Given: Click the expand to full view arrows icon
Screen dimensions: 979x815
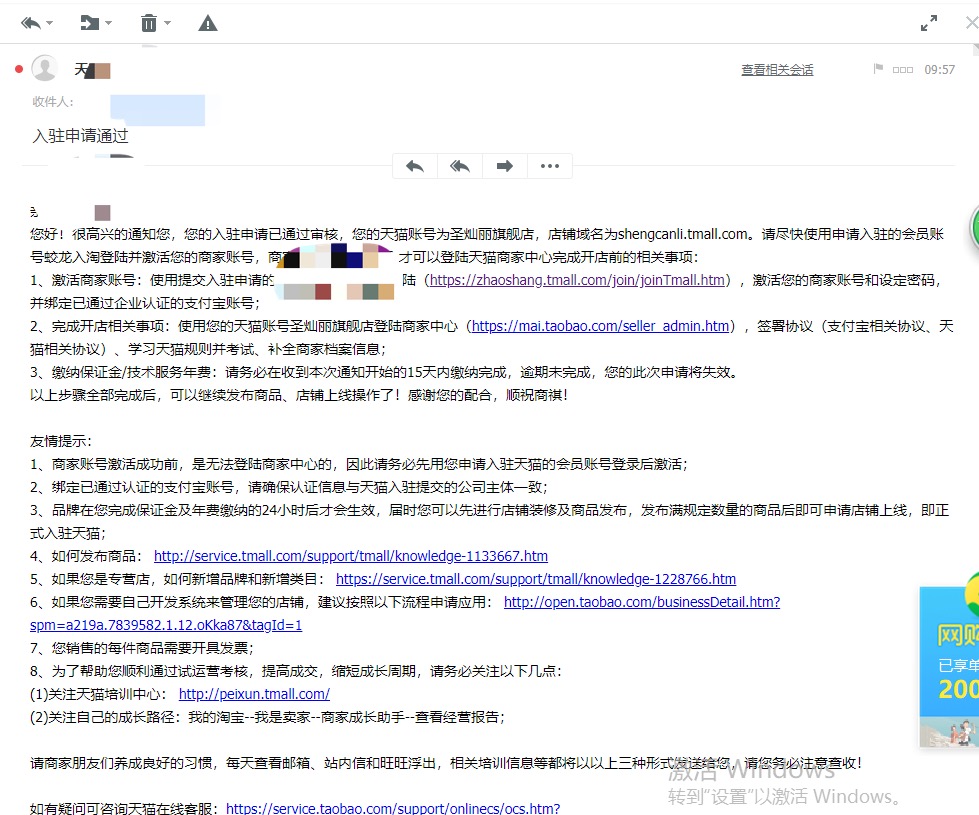Looking at the screenshot, I should tap(929, 23).
